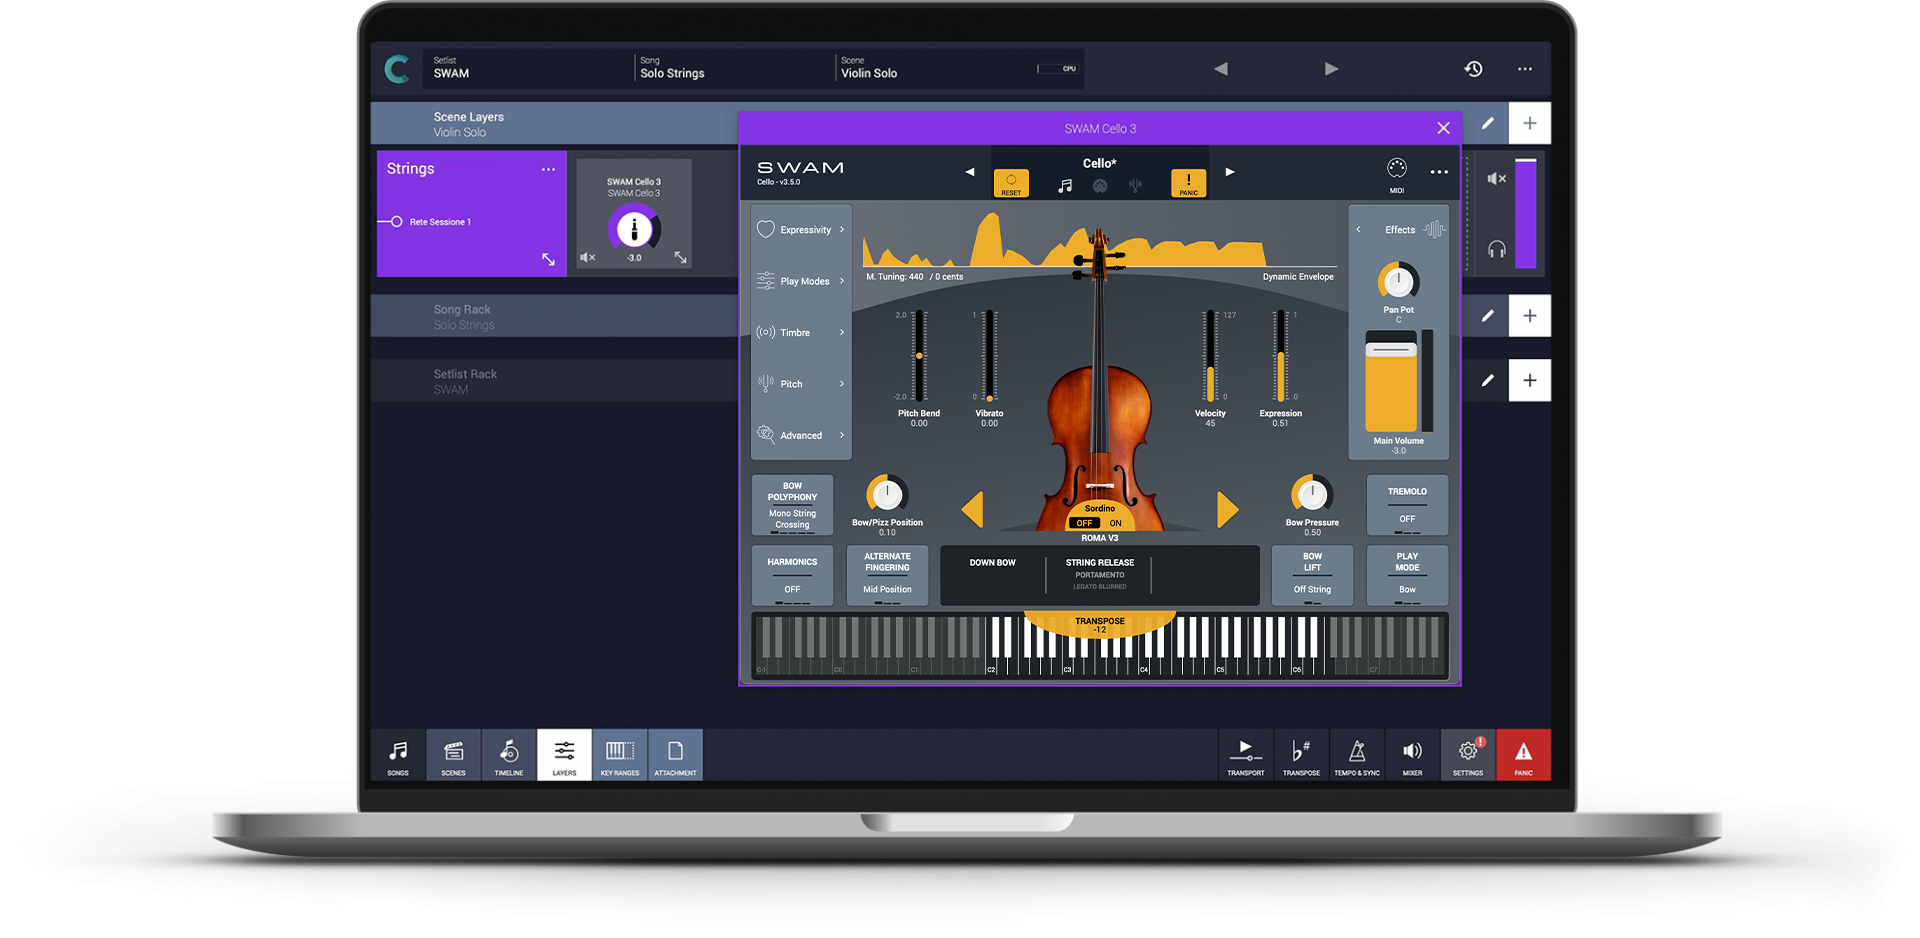Image resolution: width=1920 pixels, height=938 pixels.
Task: Add item to Song Rack with plus
Action: 1530,316
